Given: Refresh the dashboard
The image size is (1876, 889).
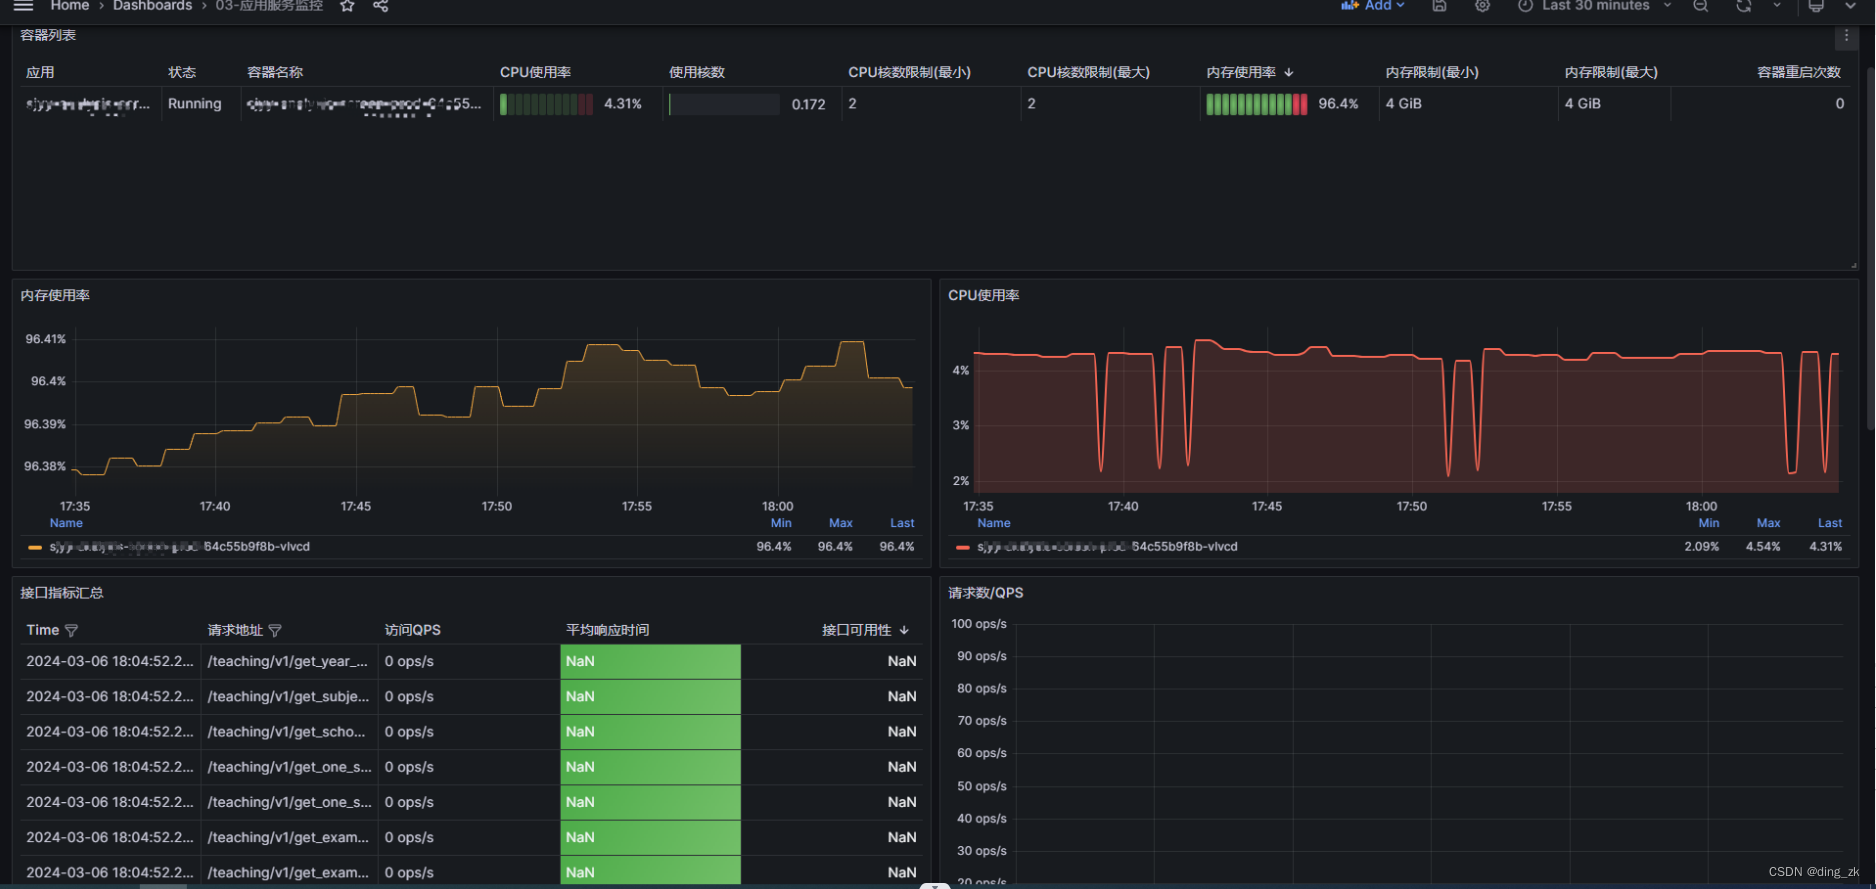Looking at the screenshot, I should pyautogui.click(x=1743, y=6).
